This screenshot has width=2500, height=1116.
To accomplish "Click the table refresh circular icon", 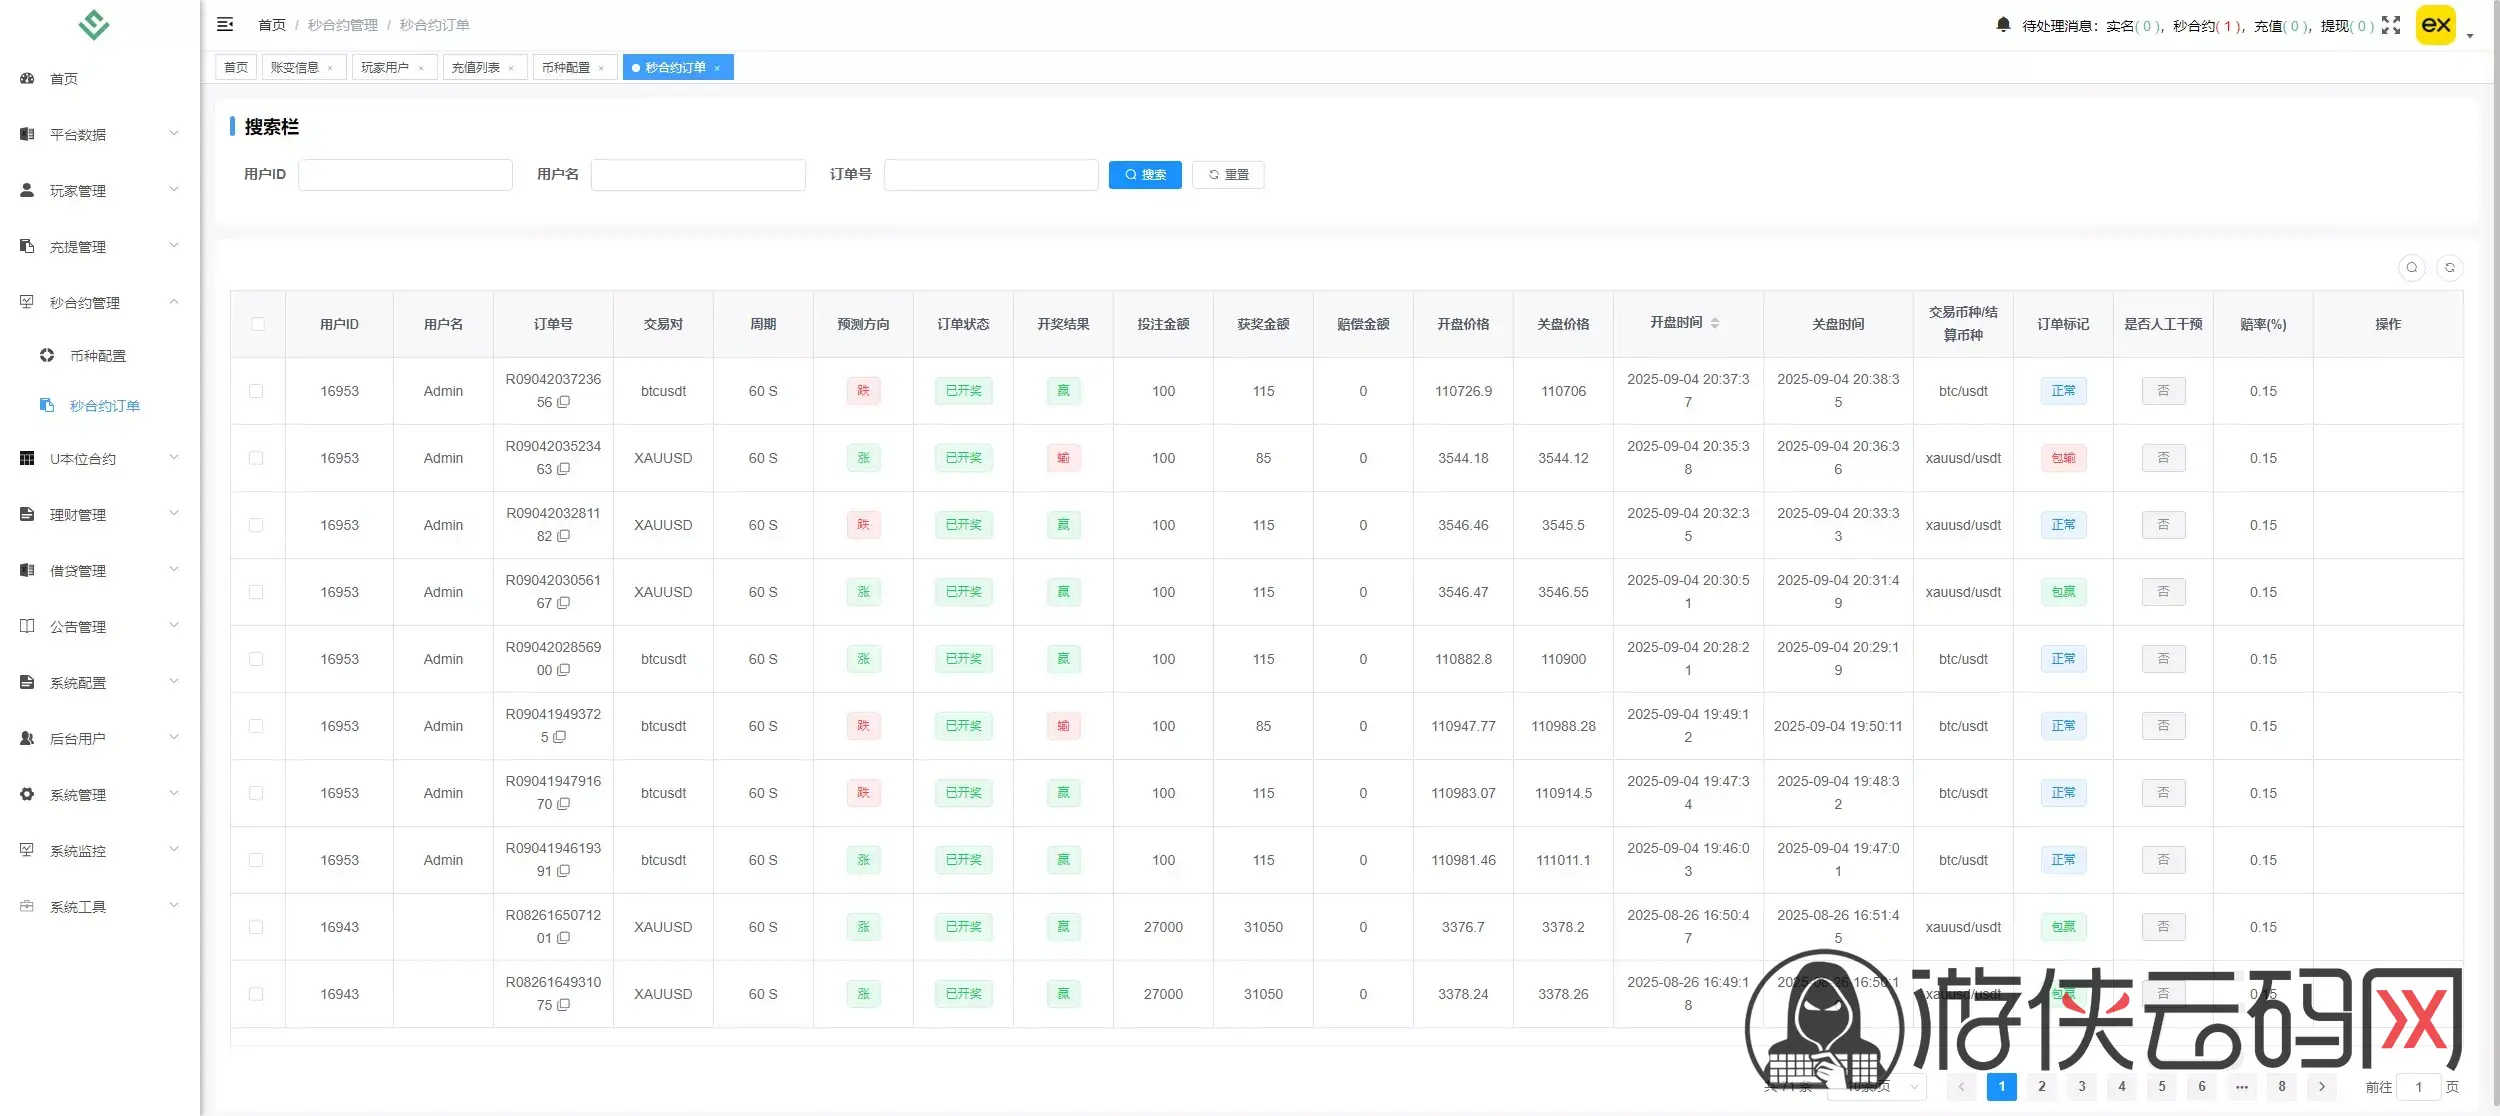I will pos(2450,268).
